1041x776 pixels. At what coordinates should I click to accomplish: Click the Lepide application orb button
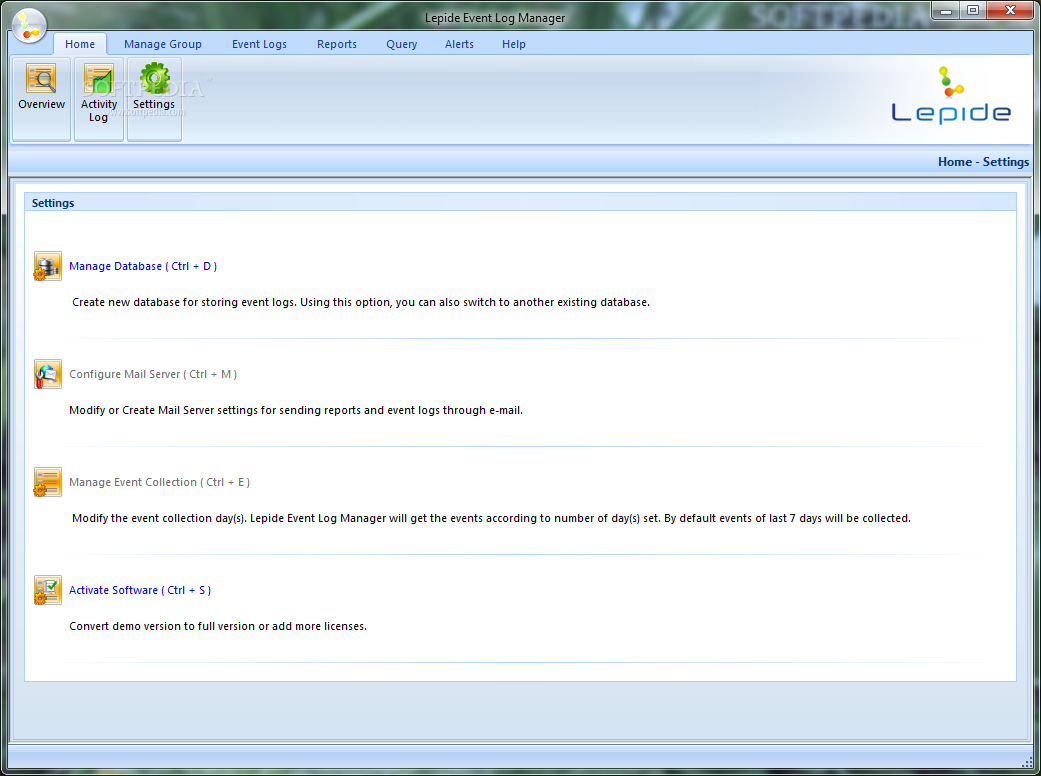point(29,25)
